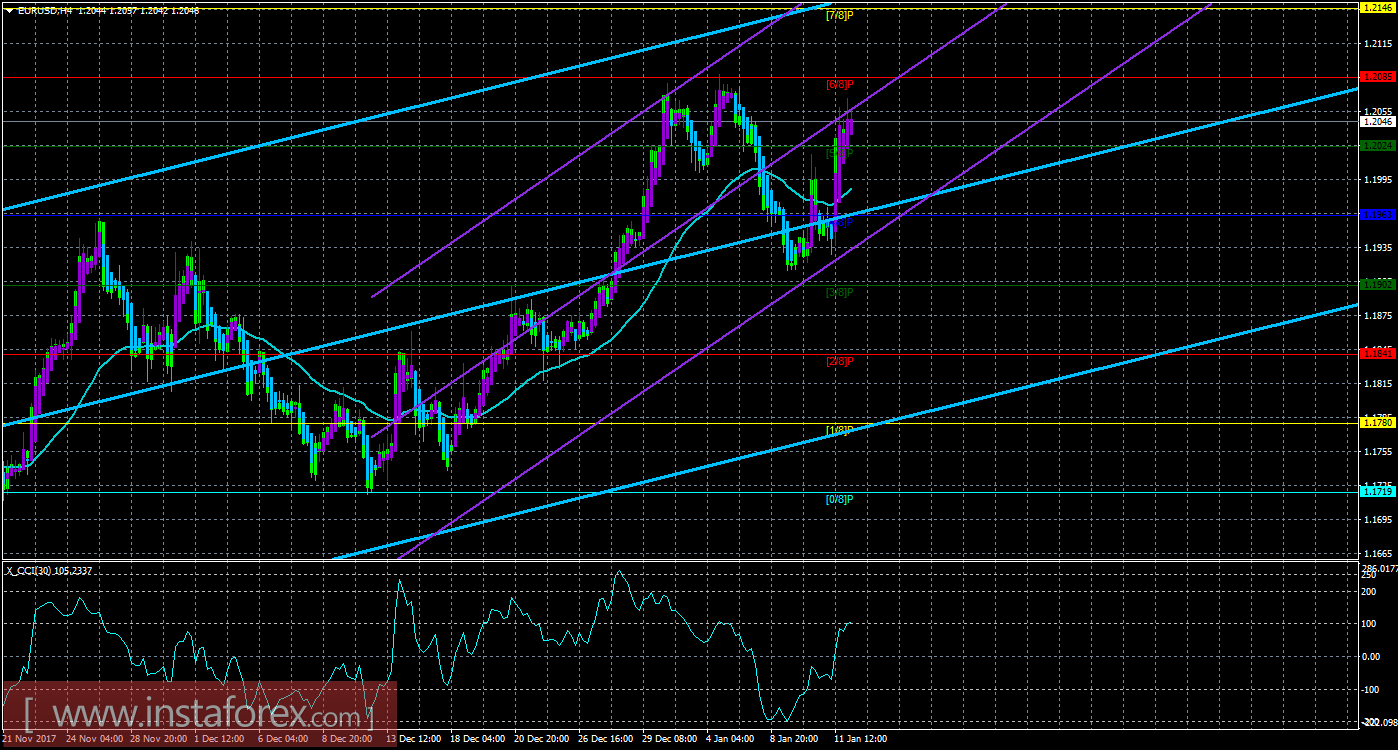
Task: Click the green 1.2024 price tag
Action: click(x=1378, y=145)
